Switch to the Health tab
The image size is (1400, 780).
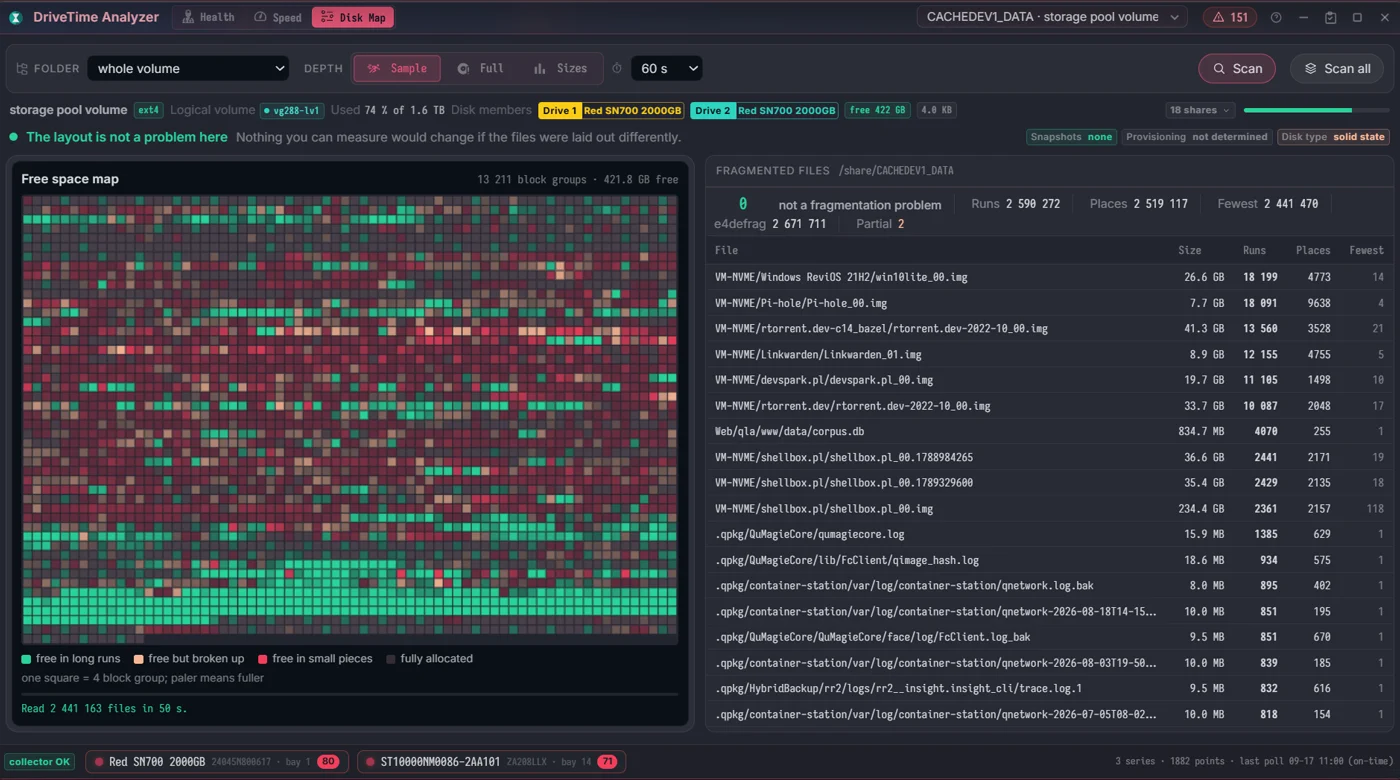click(207, 17)
